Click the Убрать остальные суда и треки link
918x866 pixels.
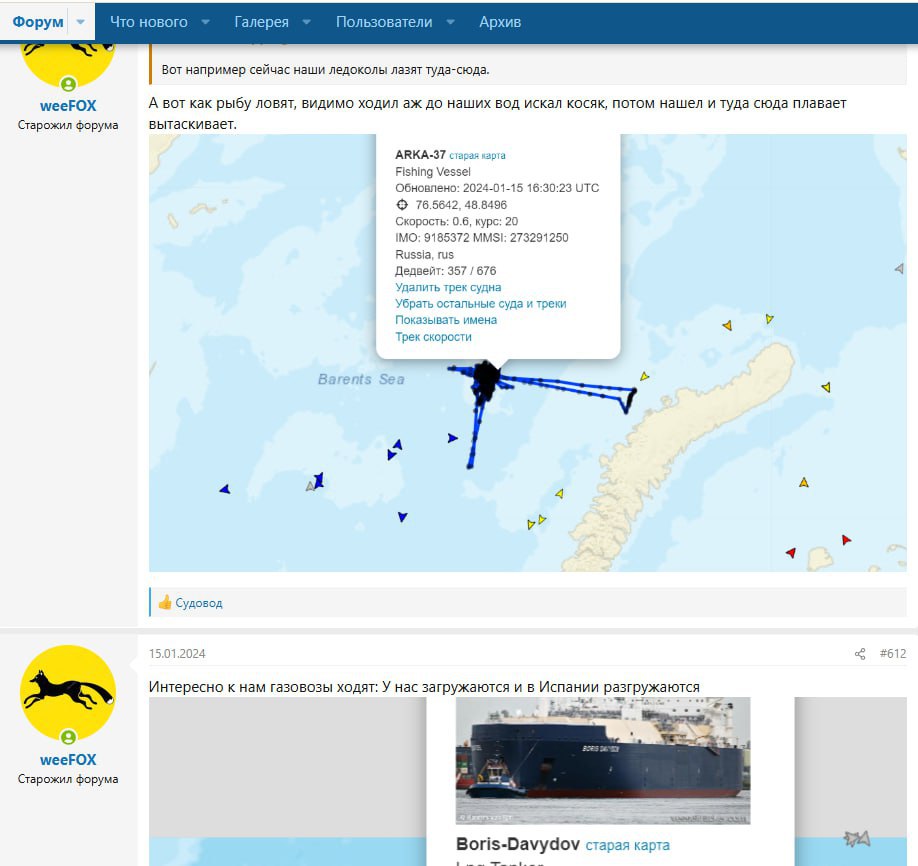[481, 303]
